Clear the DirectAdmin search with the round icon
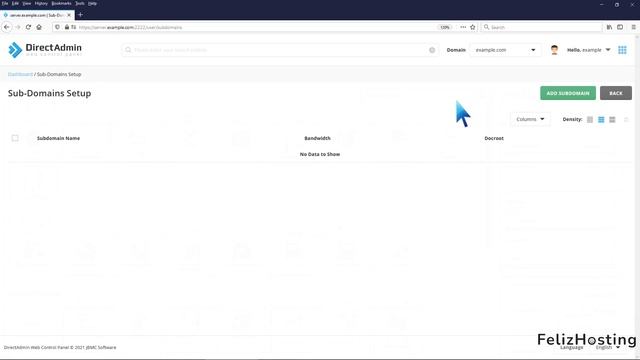This screenshot has width=640, height=360. pyautogui.click(x=432, y=50)
